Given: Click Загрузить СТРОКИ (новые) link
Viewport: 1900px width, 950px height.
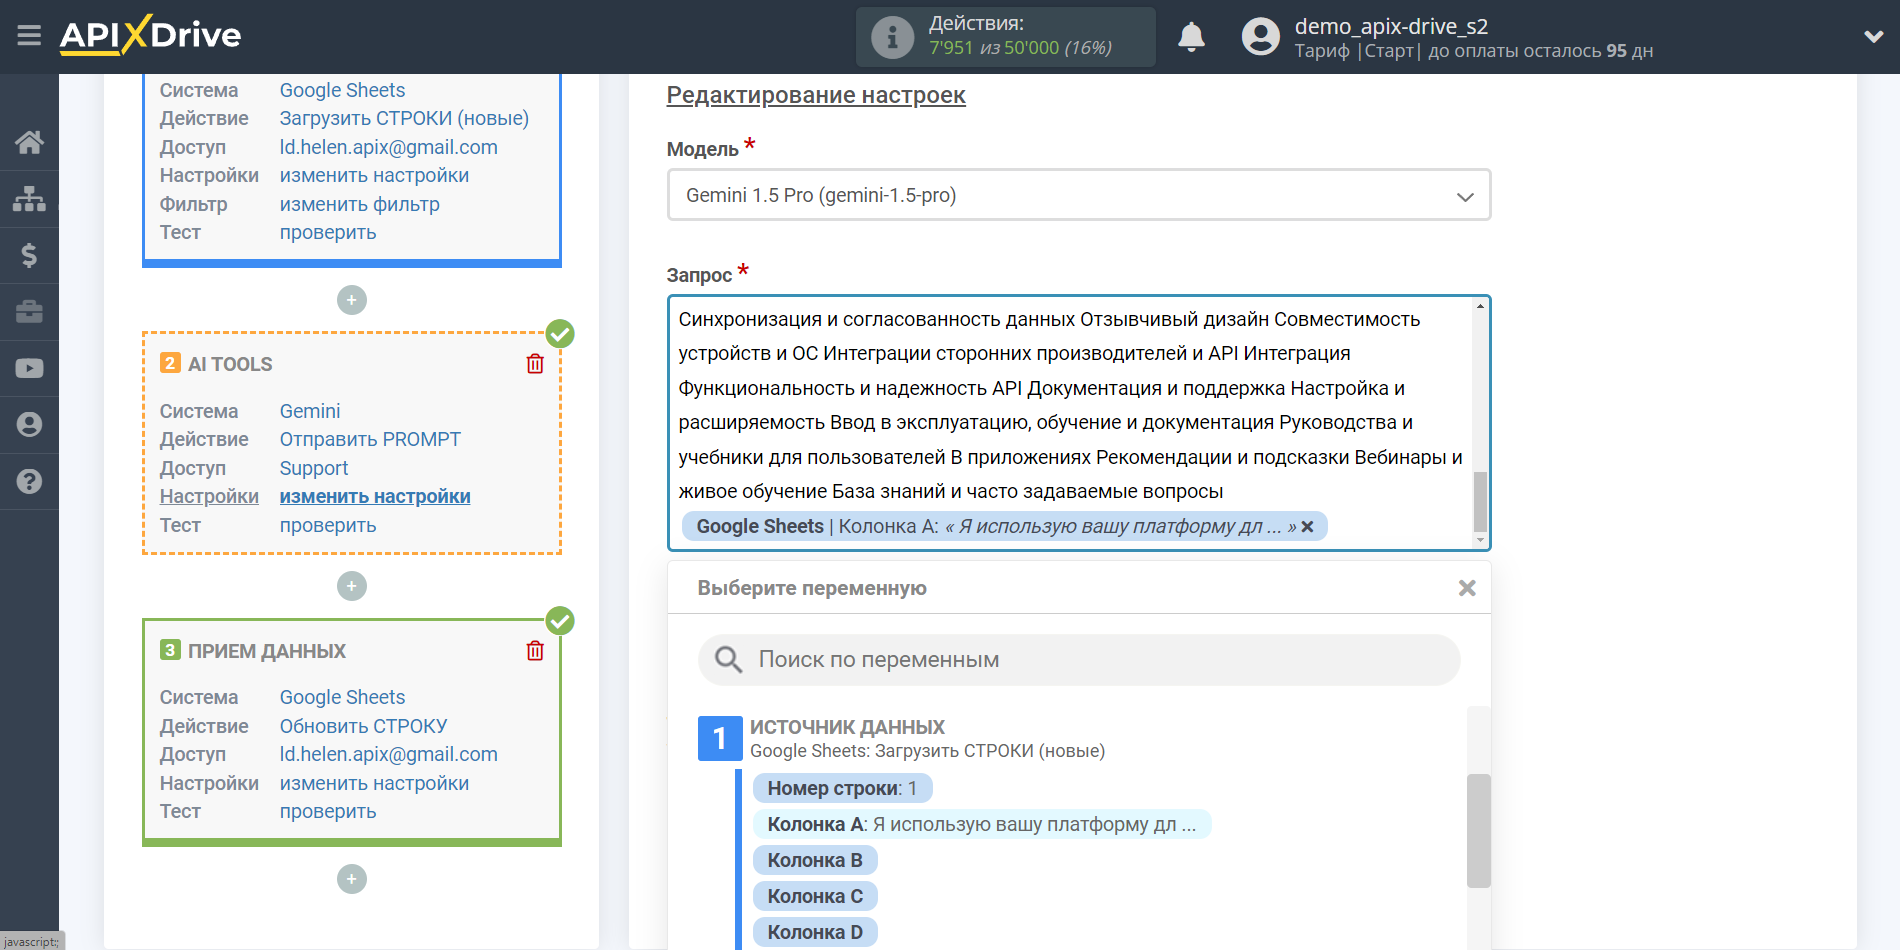Looking at the screenshot, I should click(404, 118).
